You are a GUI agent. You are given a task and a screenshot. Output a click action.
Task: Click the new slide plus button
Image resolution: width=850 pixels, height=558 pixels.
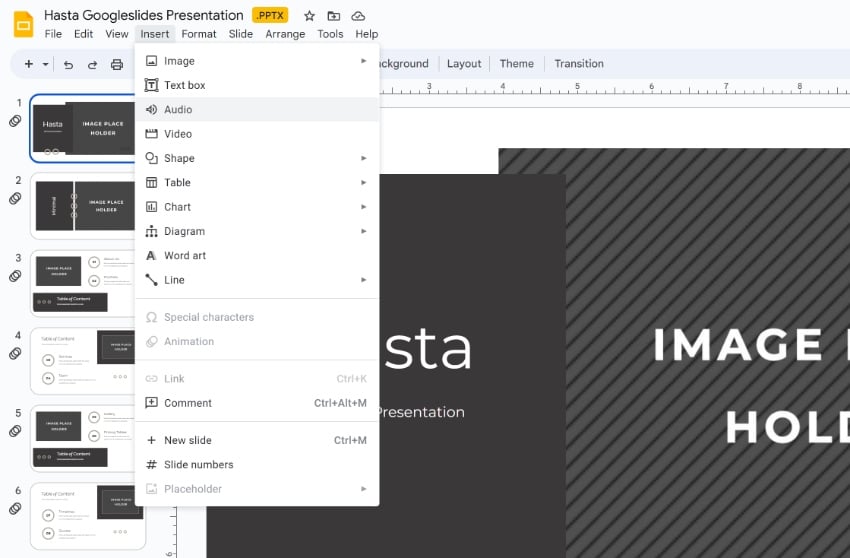(28, 64)
